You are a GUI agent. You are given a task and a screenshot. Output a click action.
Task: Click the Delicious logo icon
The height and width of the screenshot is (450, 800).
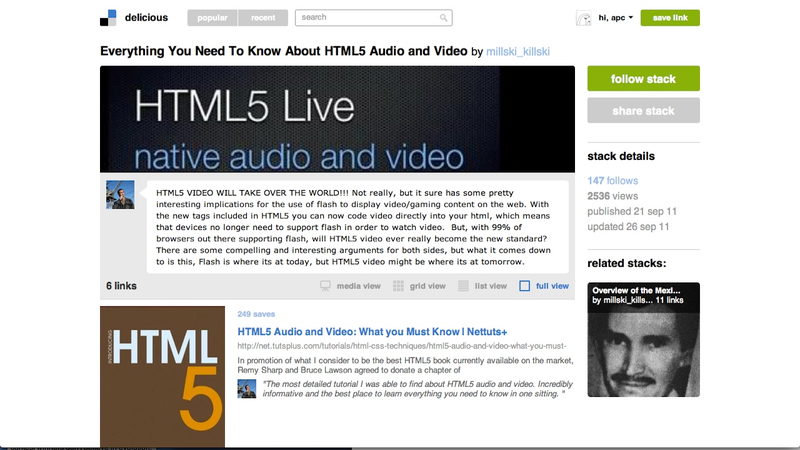108,18
